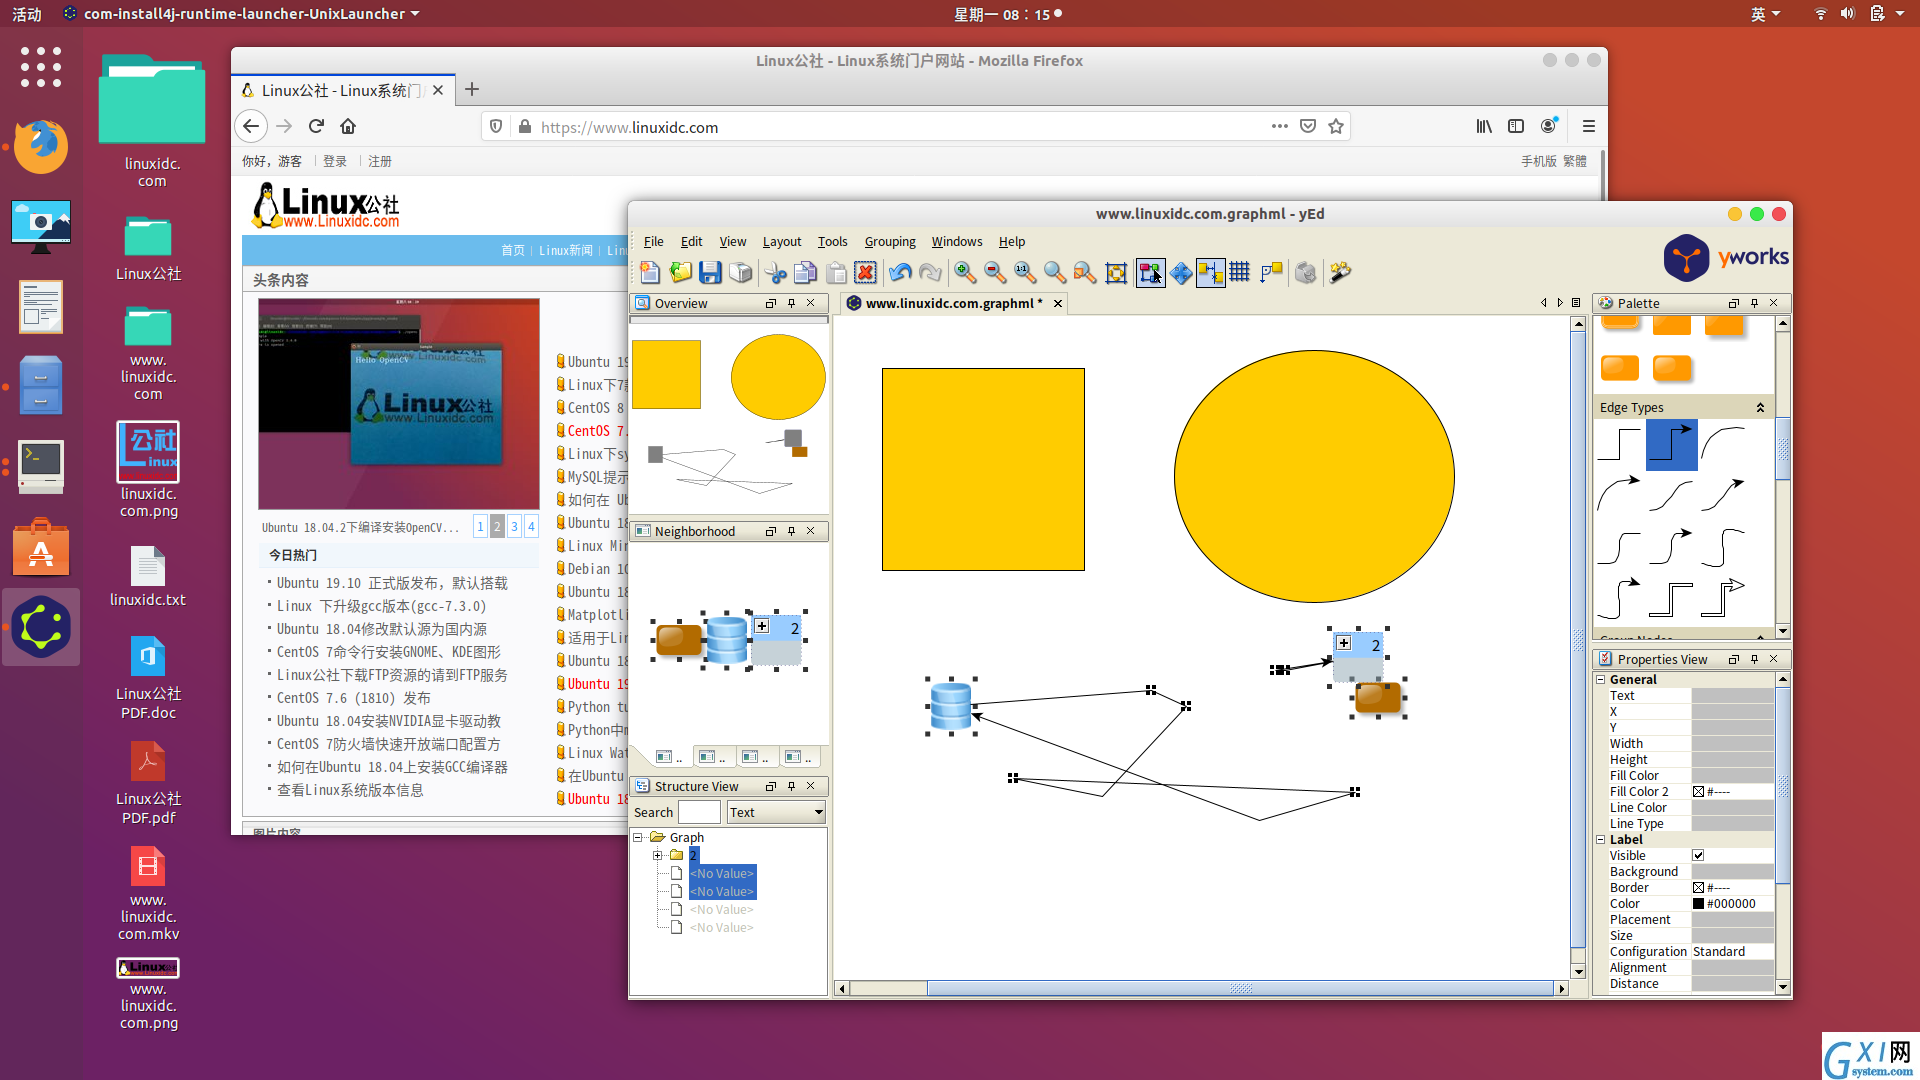Open the input language dropdown in top bar

pyautogui.click(x=1765, y=14)
